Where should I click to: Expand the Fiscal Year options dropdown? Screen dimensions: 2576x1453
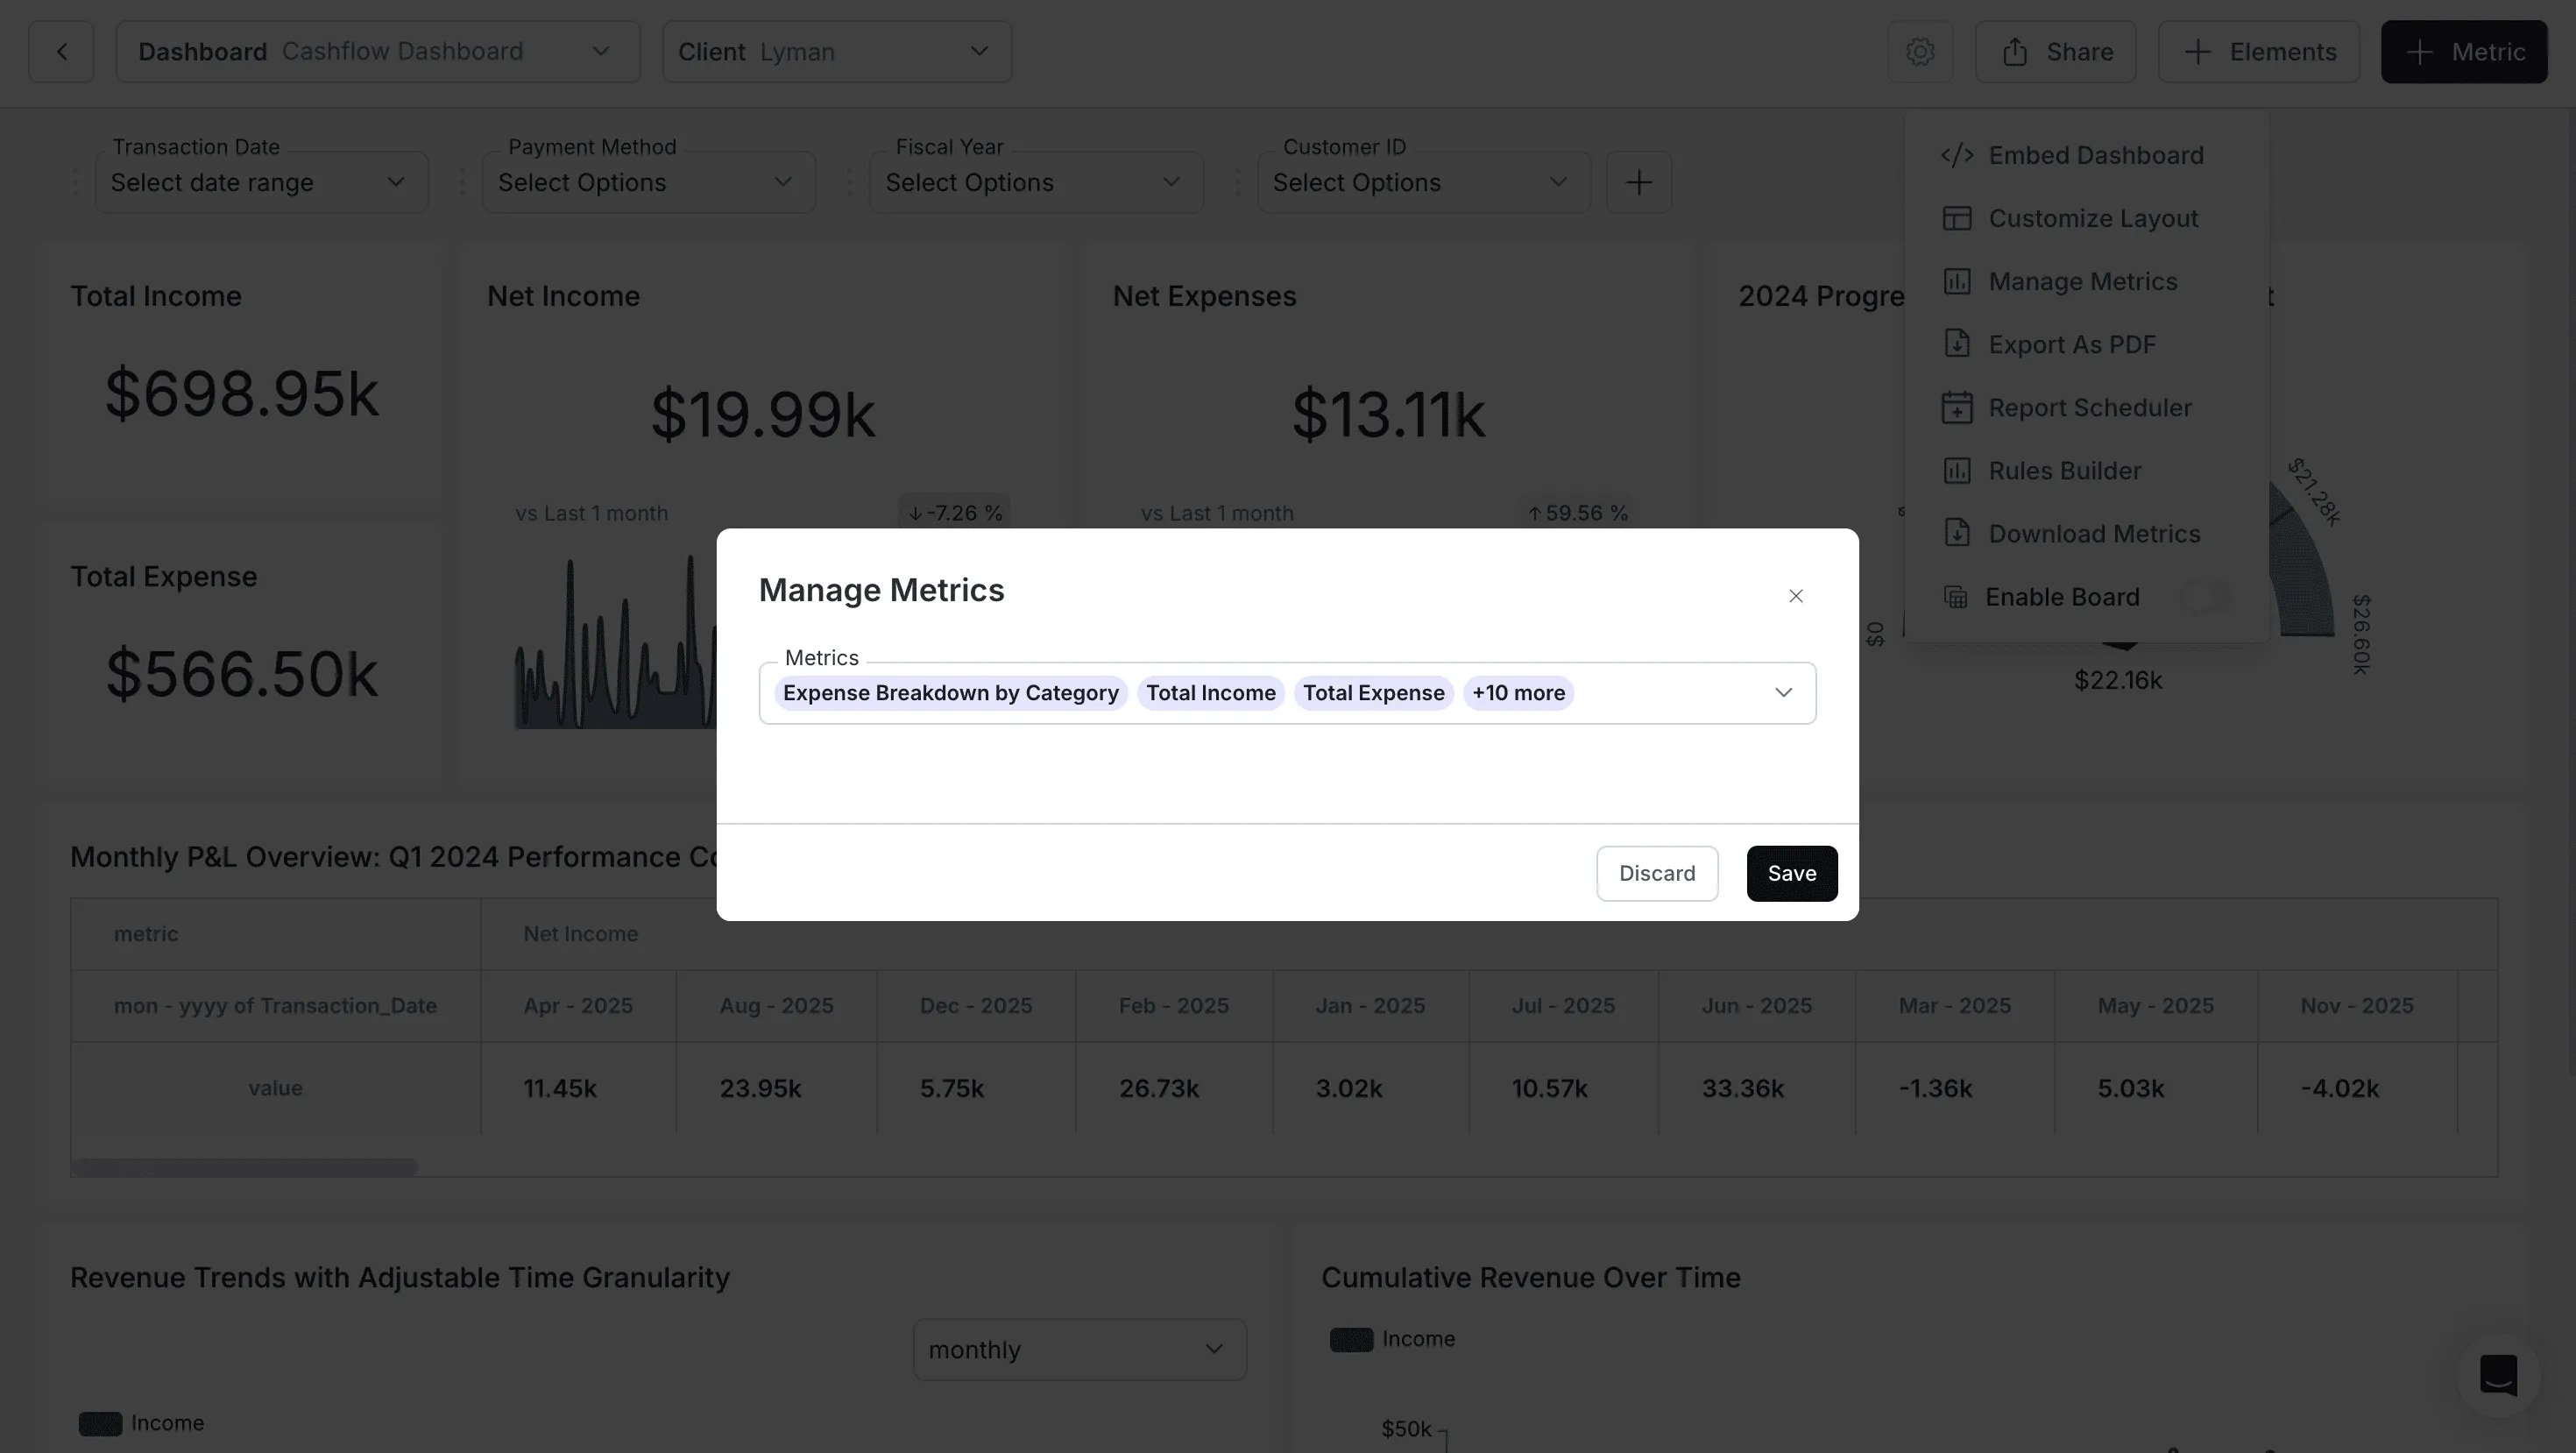tap(1036, 182)
